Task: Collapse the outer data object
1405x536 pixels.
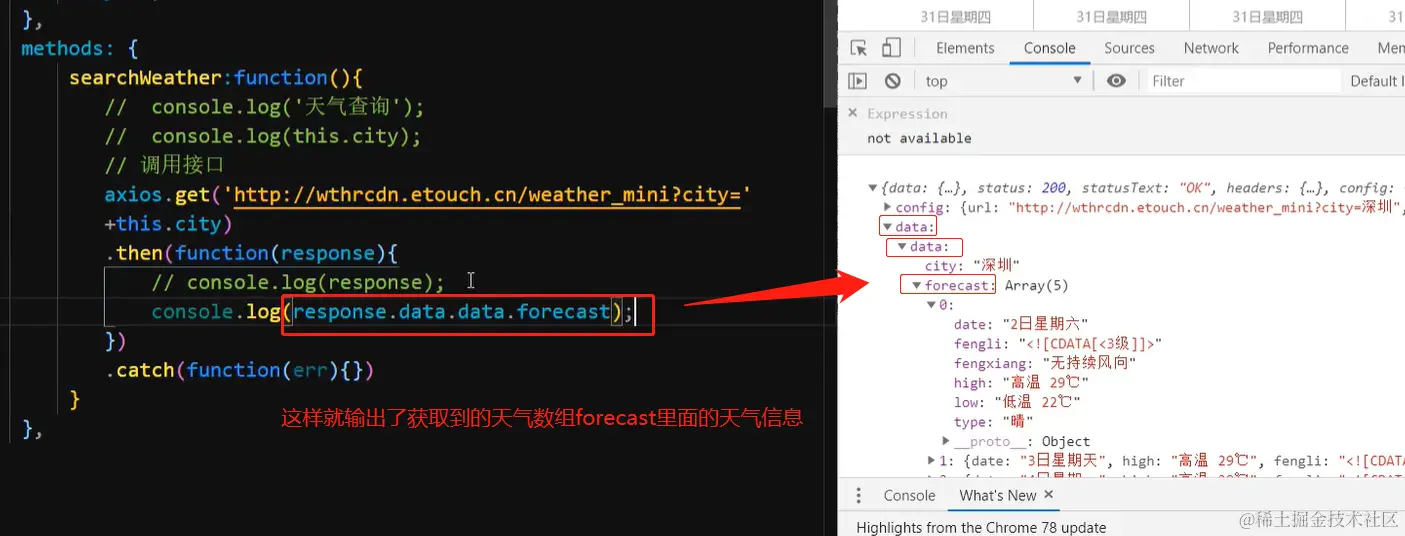Action: pos(887,227)
